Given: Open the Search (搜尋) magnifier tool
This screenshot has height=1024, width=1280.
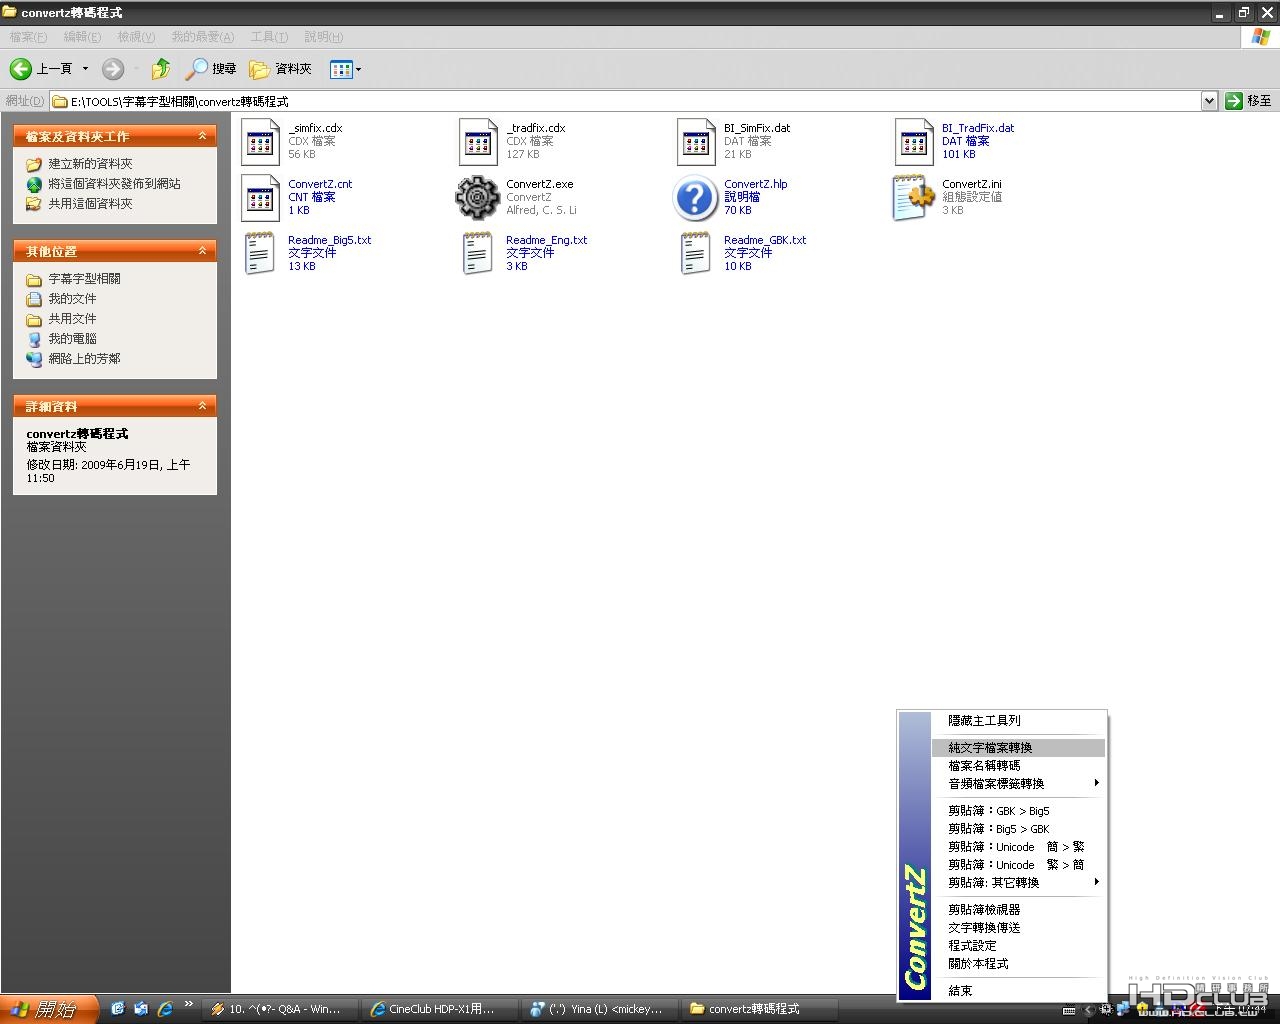Looking at the screenshot, I should [x=211, y=68].
